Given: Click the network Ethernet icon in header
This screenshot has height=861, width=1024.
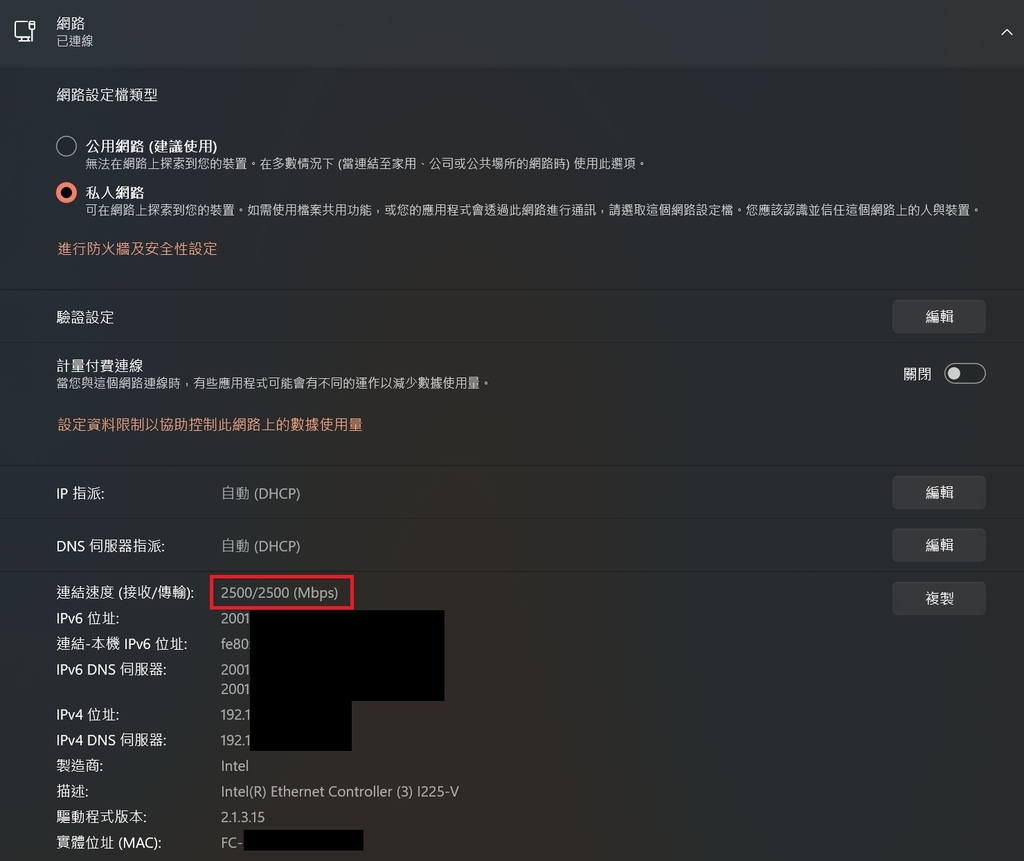Looking at the screenshot, I should pos(25,31).
